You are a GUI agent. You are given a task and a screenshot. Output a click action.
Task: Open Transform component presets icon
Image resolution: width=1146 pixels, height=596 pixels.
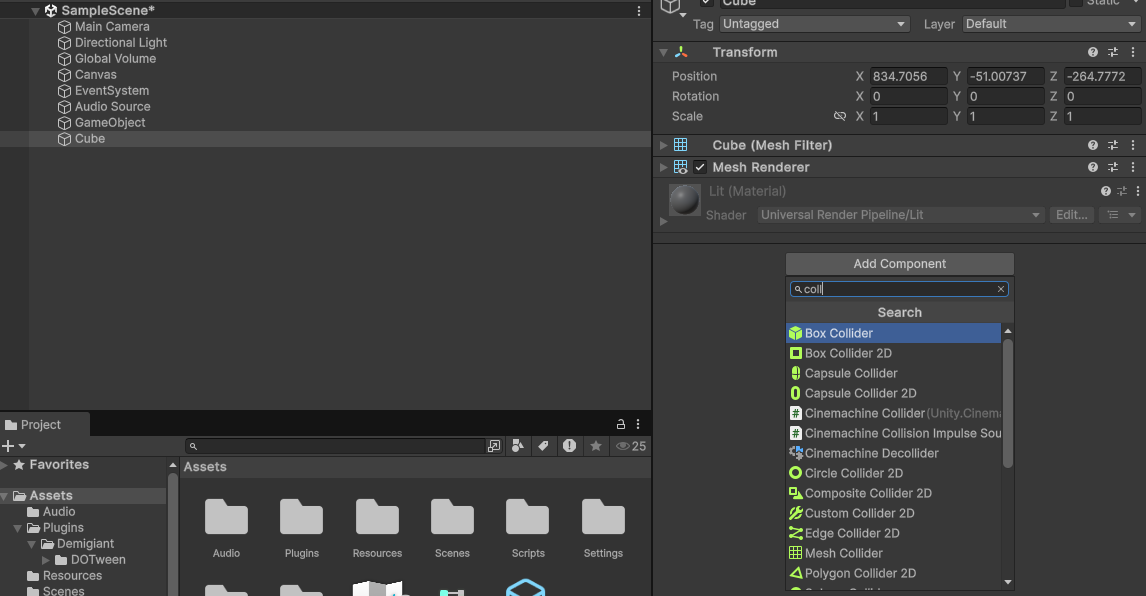point(1113,52)
